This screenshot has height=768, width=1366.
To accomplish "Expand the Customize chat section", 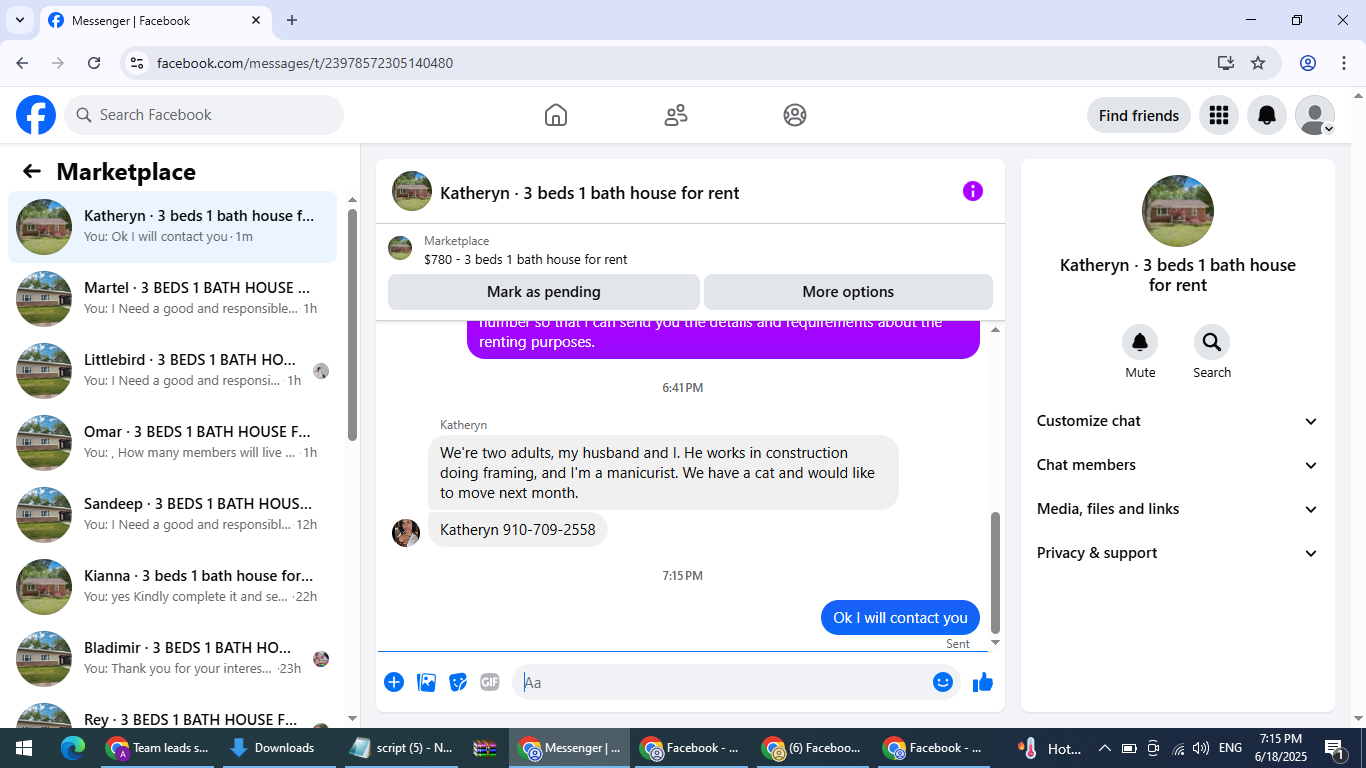I will pyautogui.click(x=1178, y=421).
